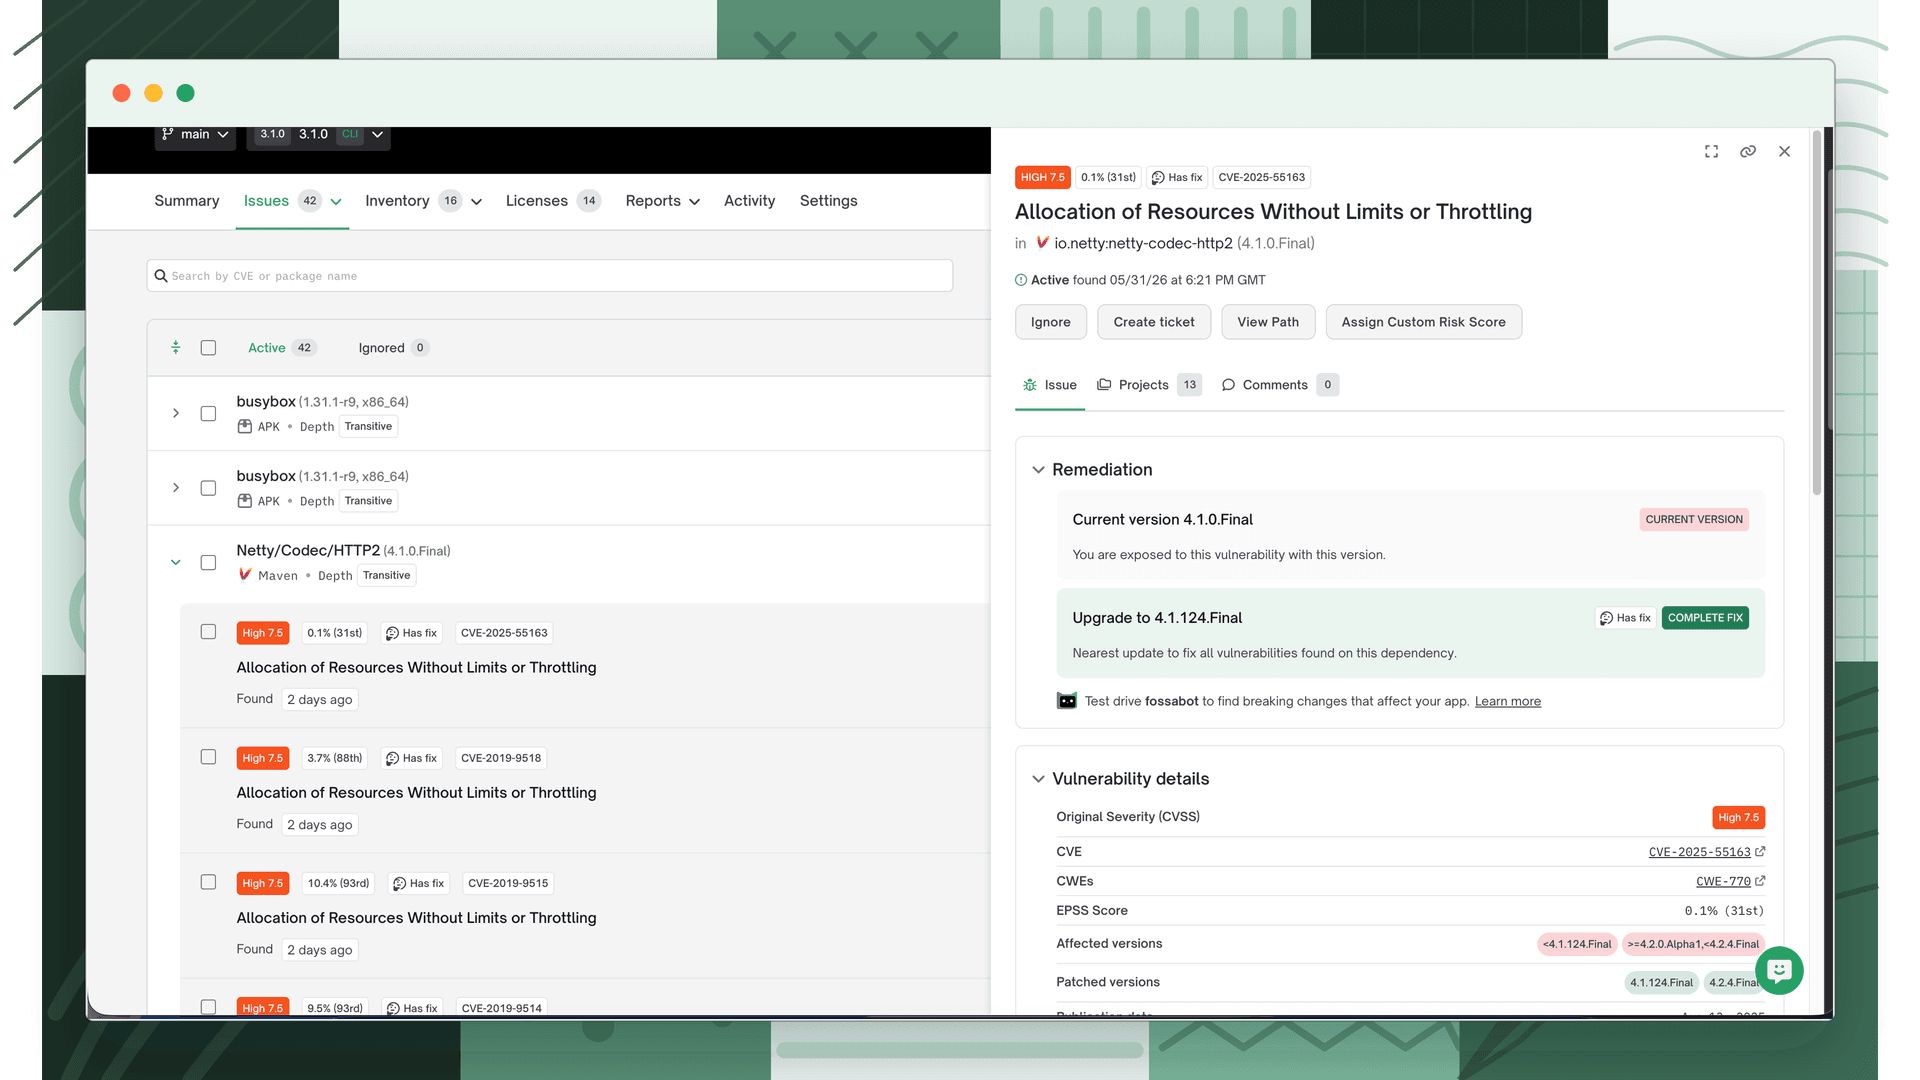This screenshot has width=1920, height=1080.
Task: Click the COMPLETE FIX badge
Action: (x=1705, y=618)
